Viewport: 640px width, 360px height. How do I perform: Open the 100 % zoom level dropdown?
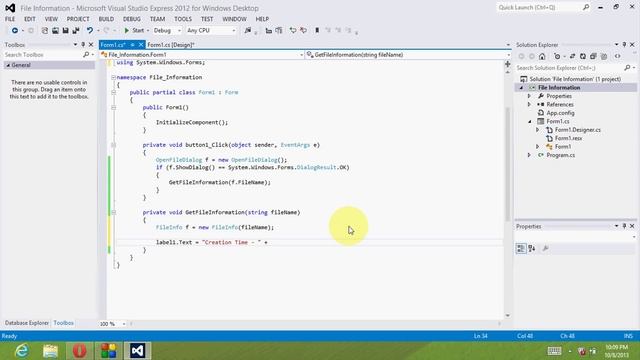coord(124,324)
